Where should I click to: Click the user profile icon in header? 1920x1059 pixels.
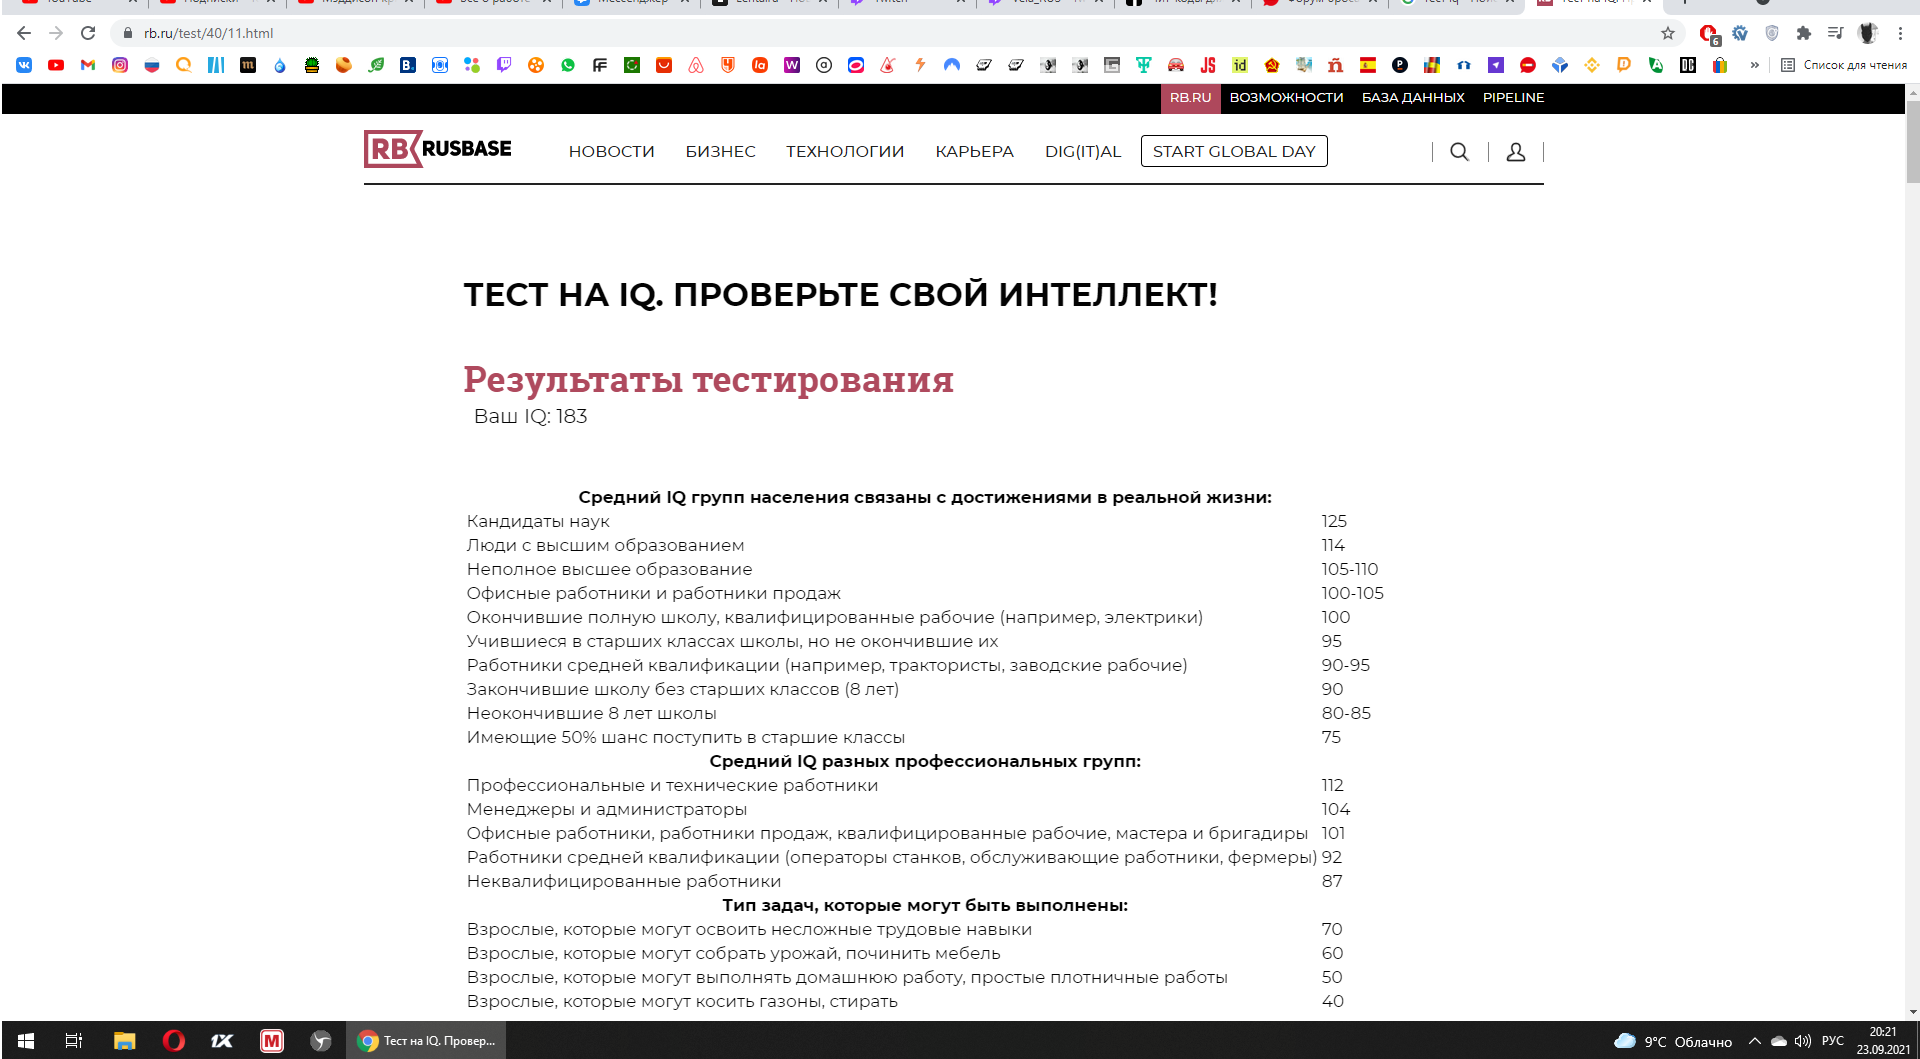coord(1515,152)
